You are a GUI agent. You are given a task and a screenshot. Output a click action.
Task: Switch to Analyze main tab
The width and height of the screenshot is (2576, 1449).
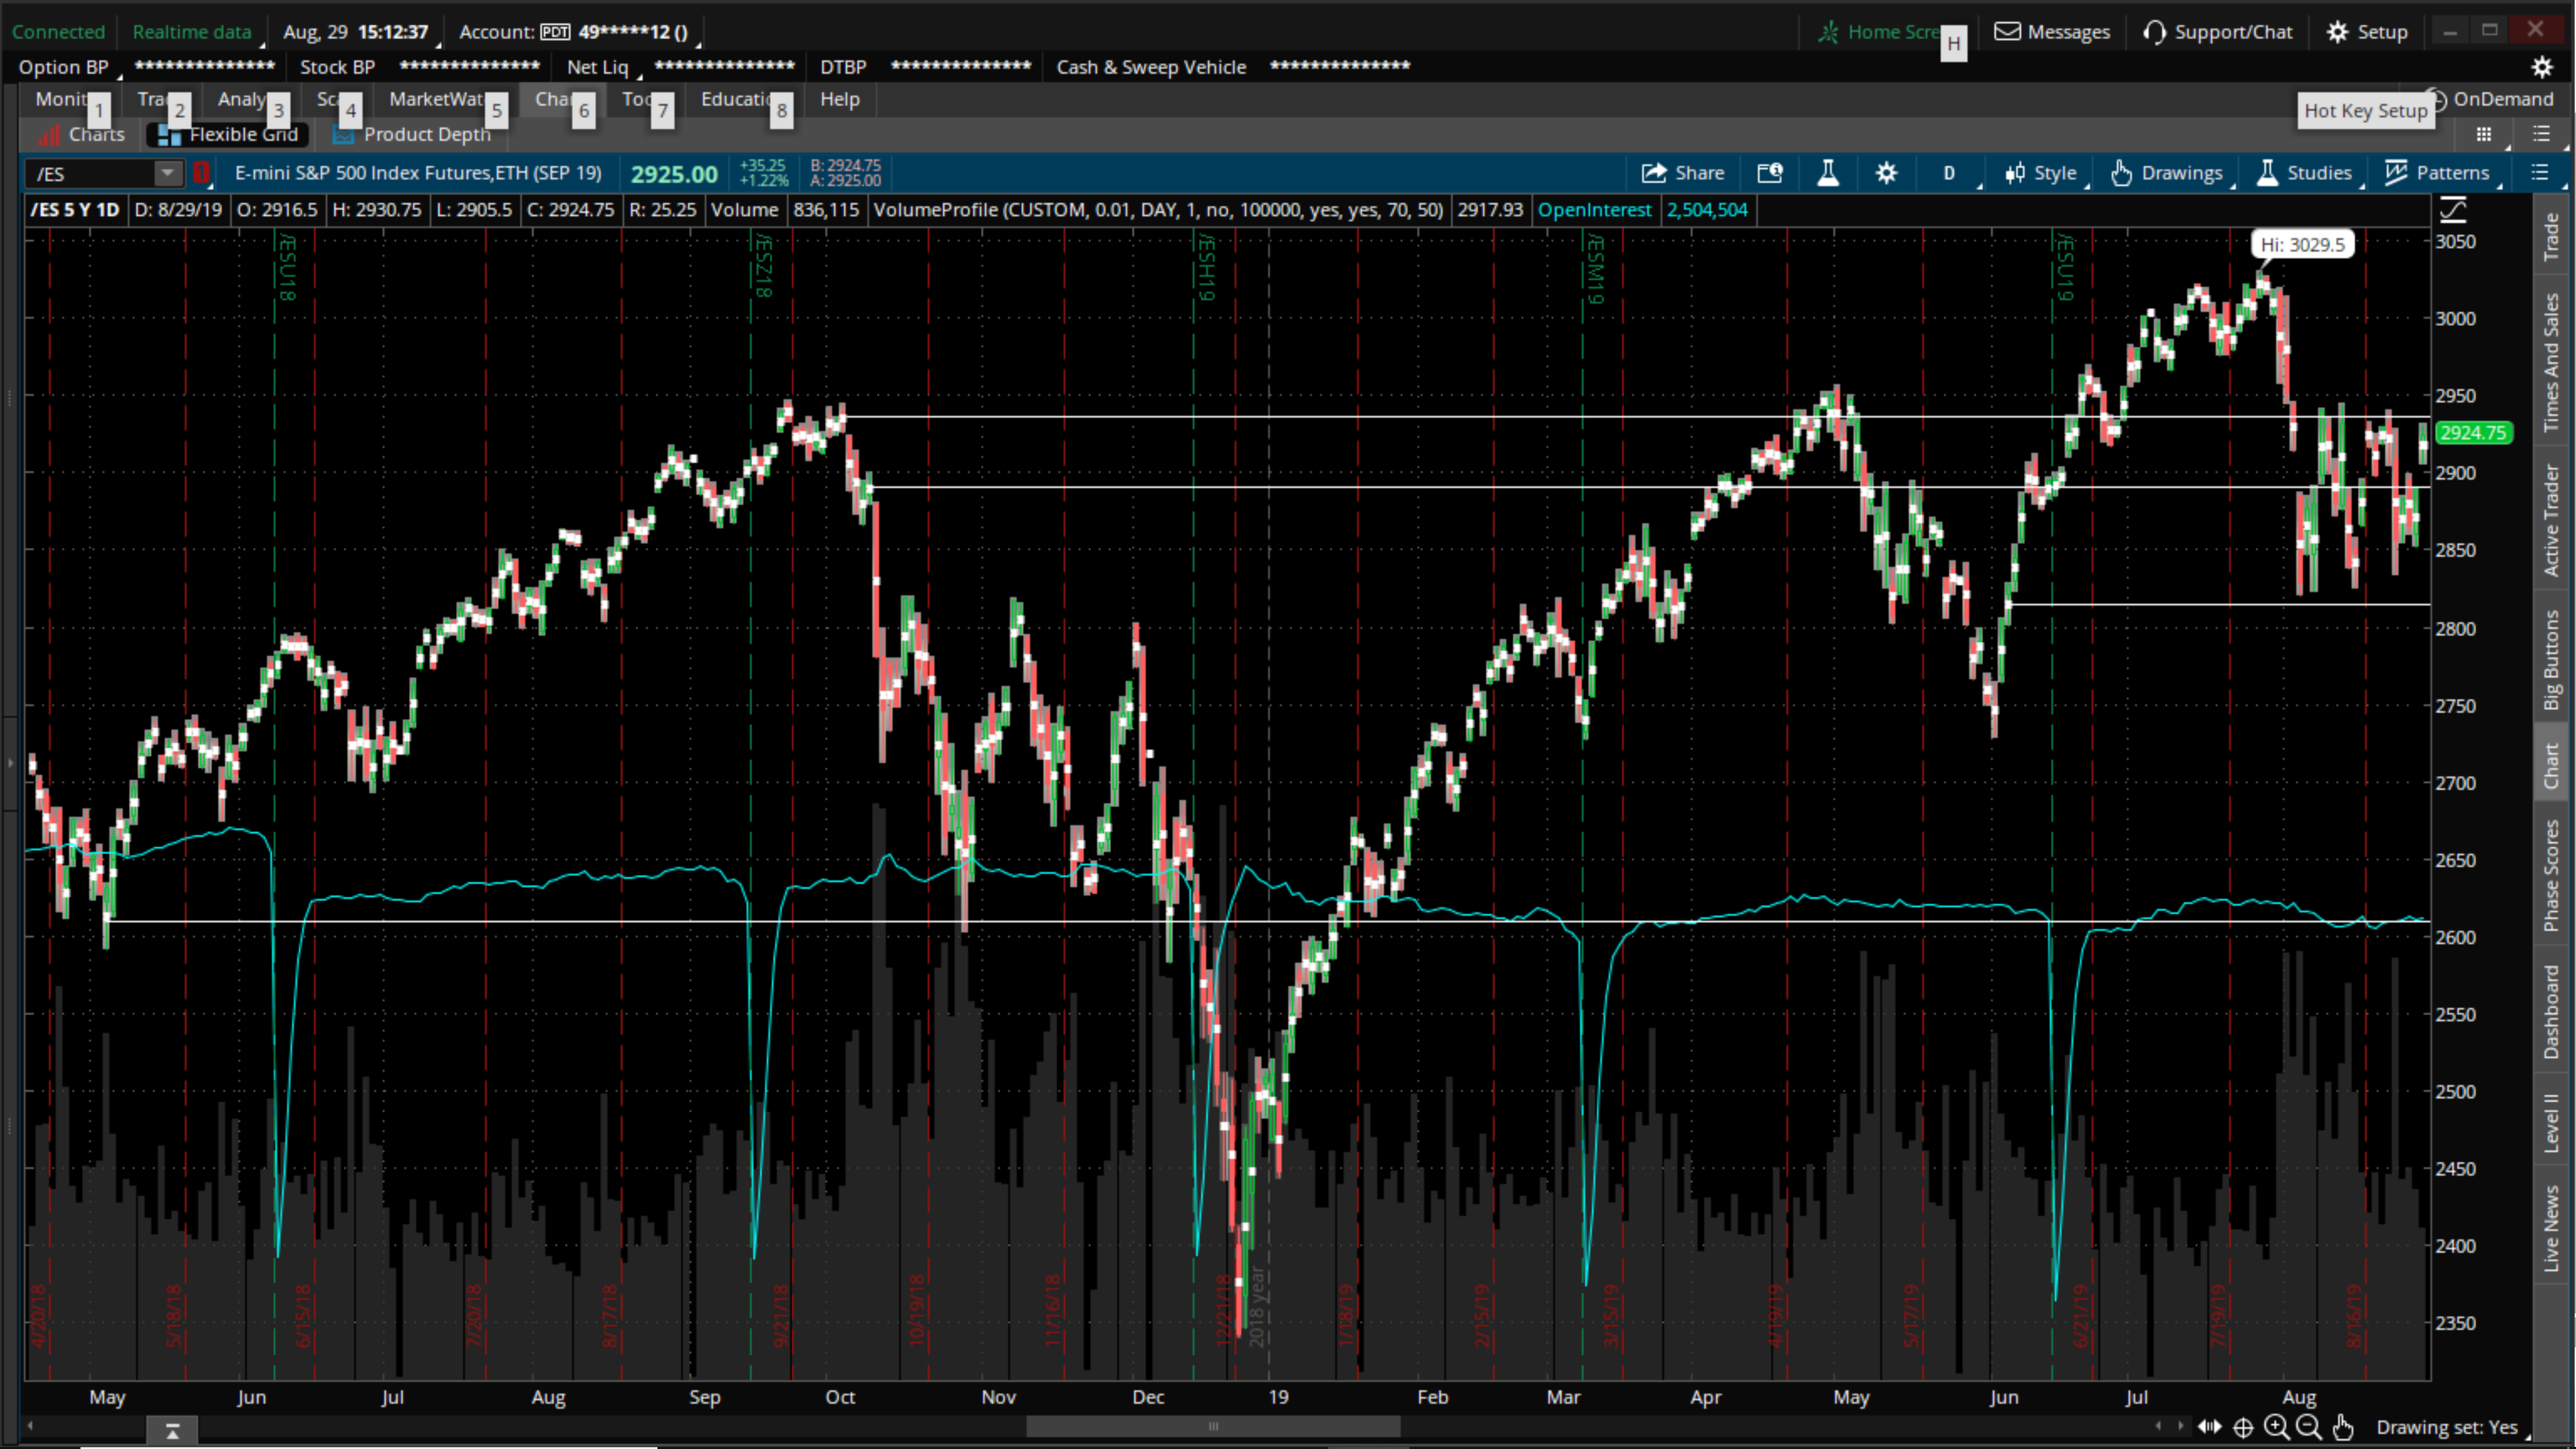242,99
